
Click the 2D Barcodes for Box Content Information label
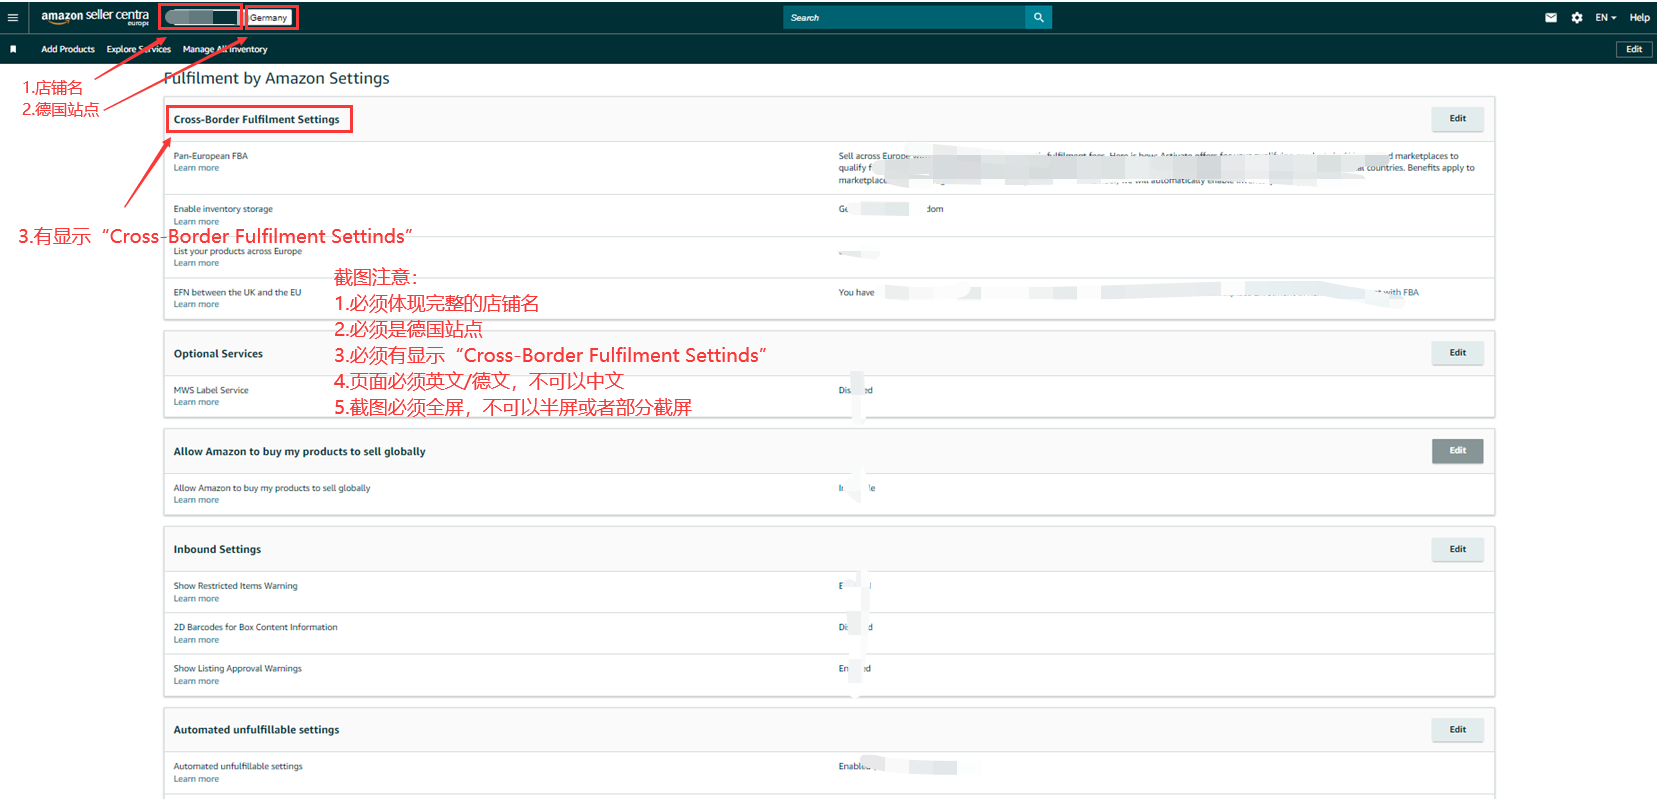pyautogui.click(x=256, y=627)
